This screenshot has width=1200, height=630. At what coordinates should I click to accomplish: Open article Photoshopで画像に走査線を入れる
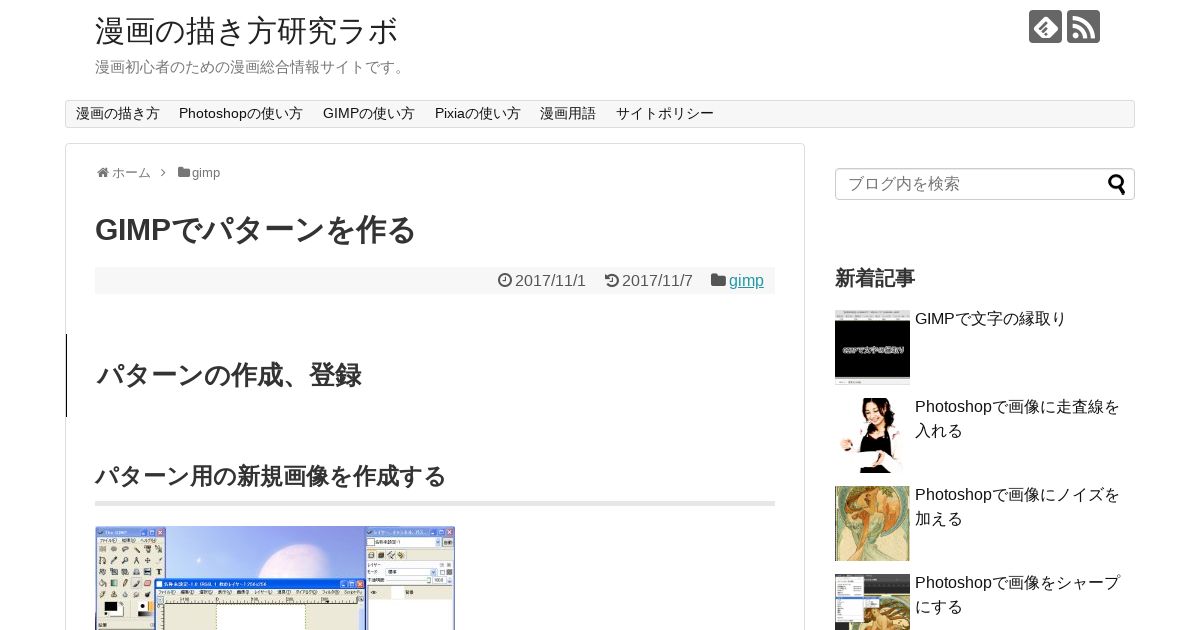[x=1018, y=419]
